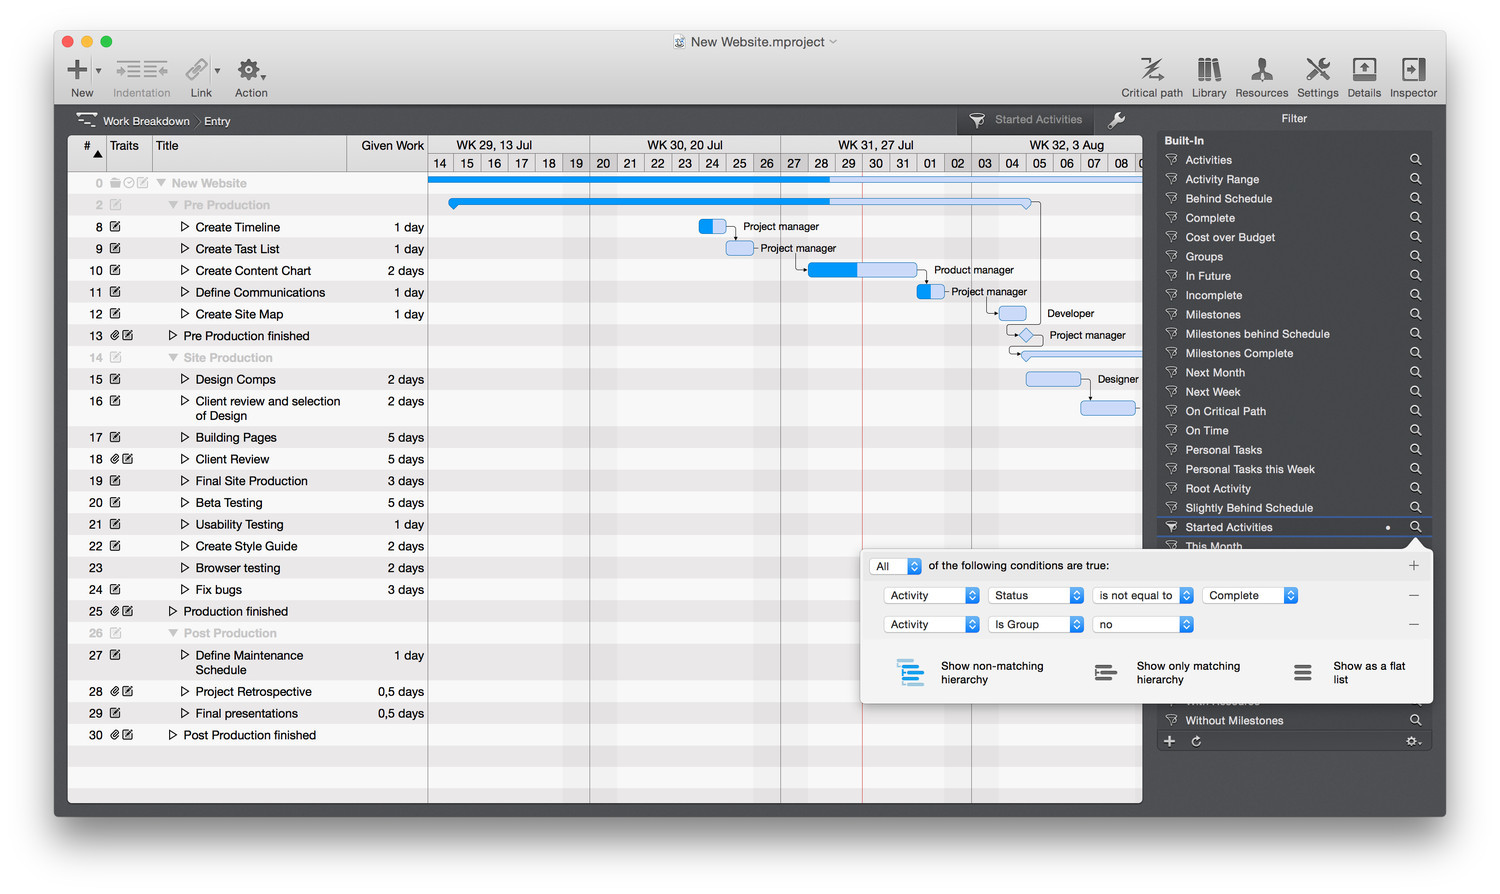
Task: Select the Milestones filter in list
Action: tap(1212, 315)
